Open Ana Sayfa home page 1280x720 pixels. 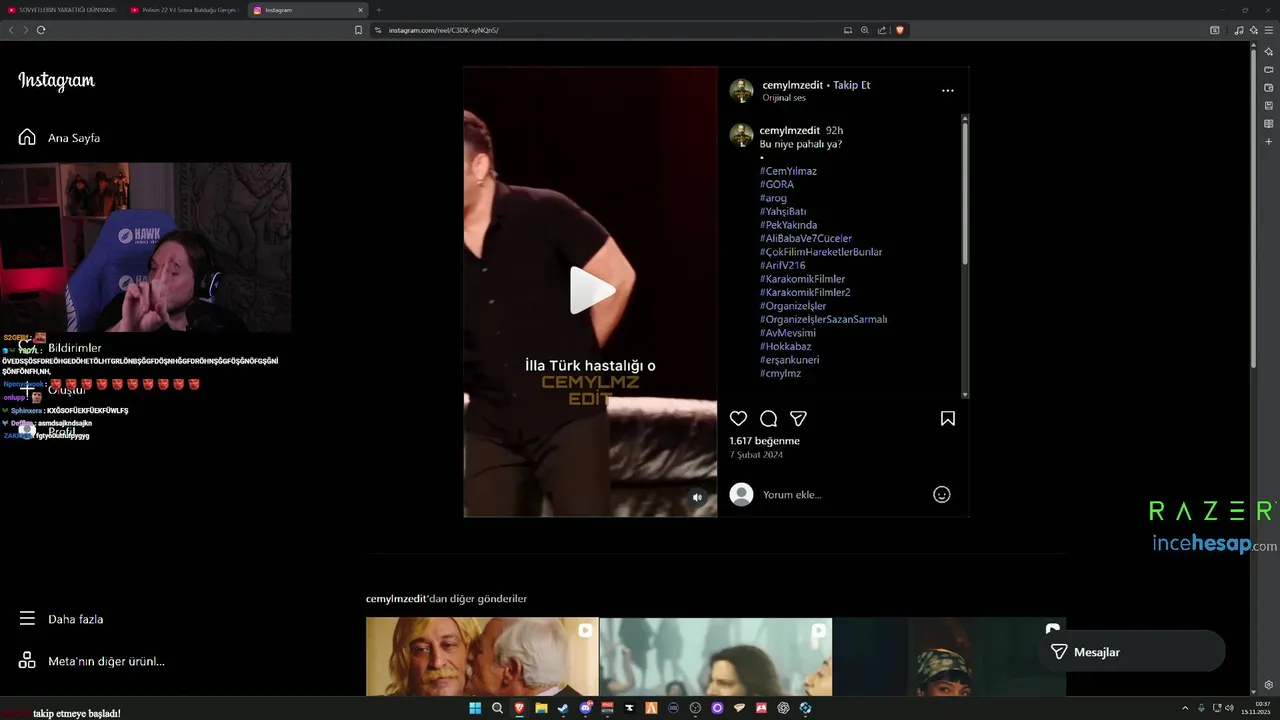pos(60,138)
